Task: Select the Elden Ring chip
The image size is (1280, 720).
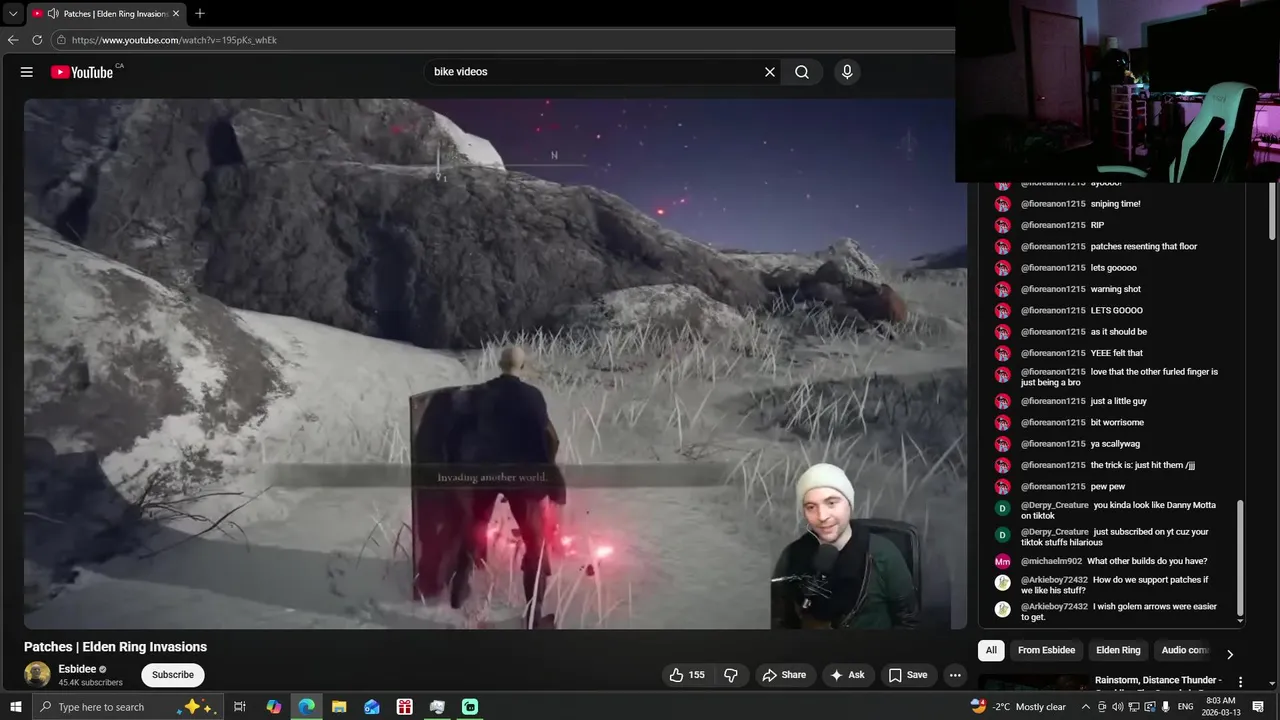Action: click(1118, 650)
